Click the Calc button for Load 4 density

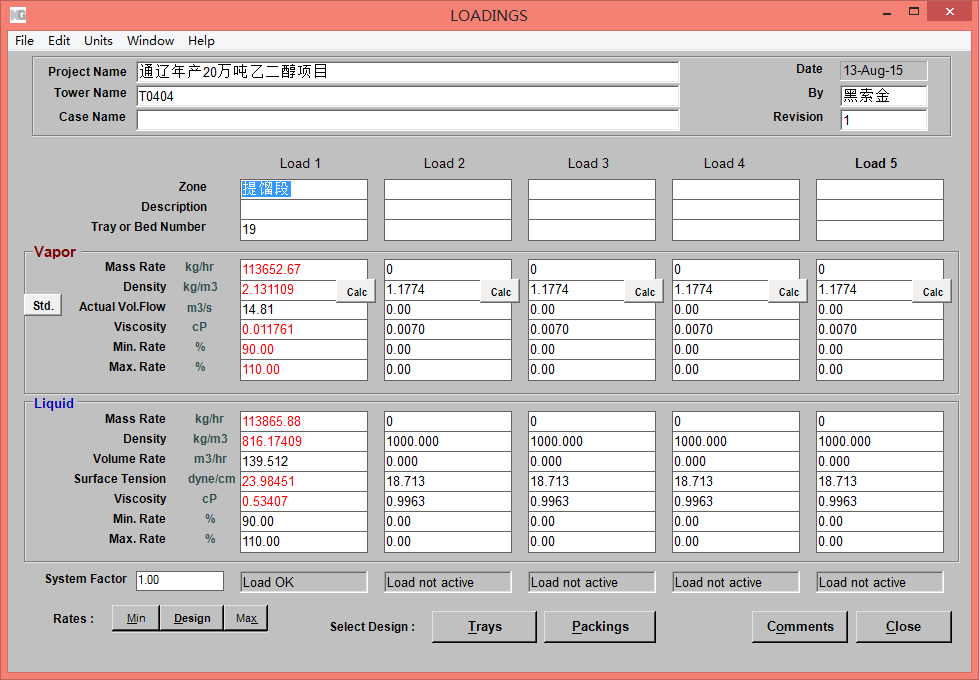788,292
